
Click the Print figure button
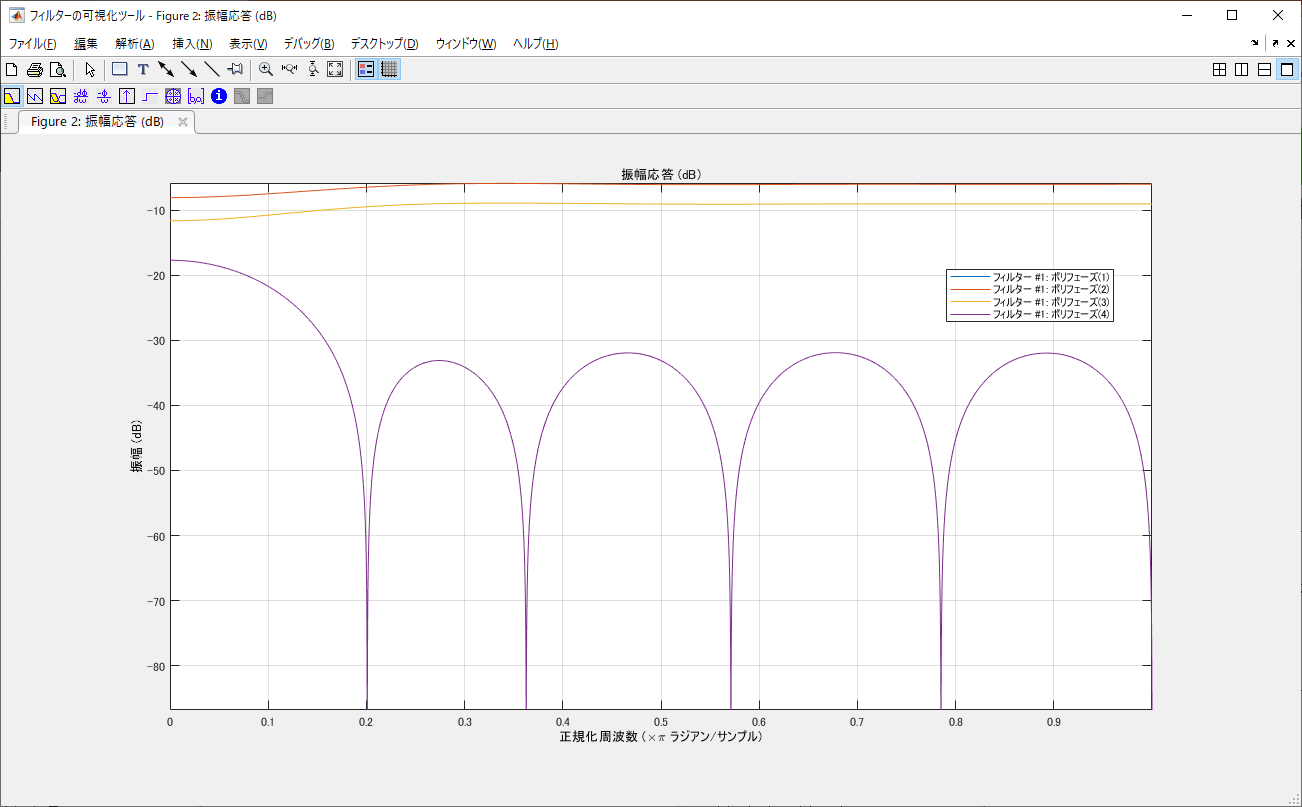pos(35,69)
